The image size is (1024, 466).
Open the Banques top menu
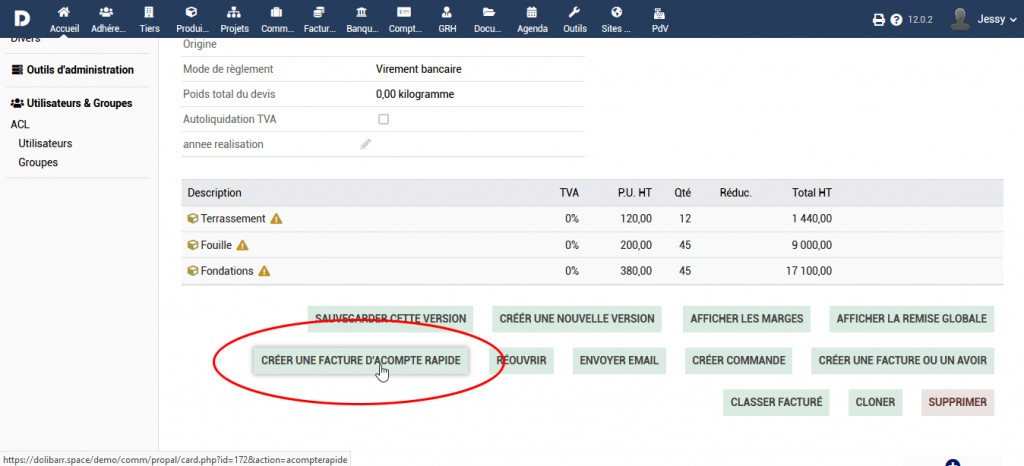click(x=361, y=18)
